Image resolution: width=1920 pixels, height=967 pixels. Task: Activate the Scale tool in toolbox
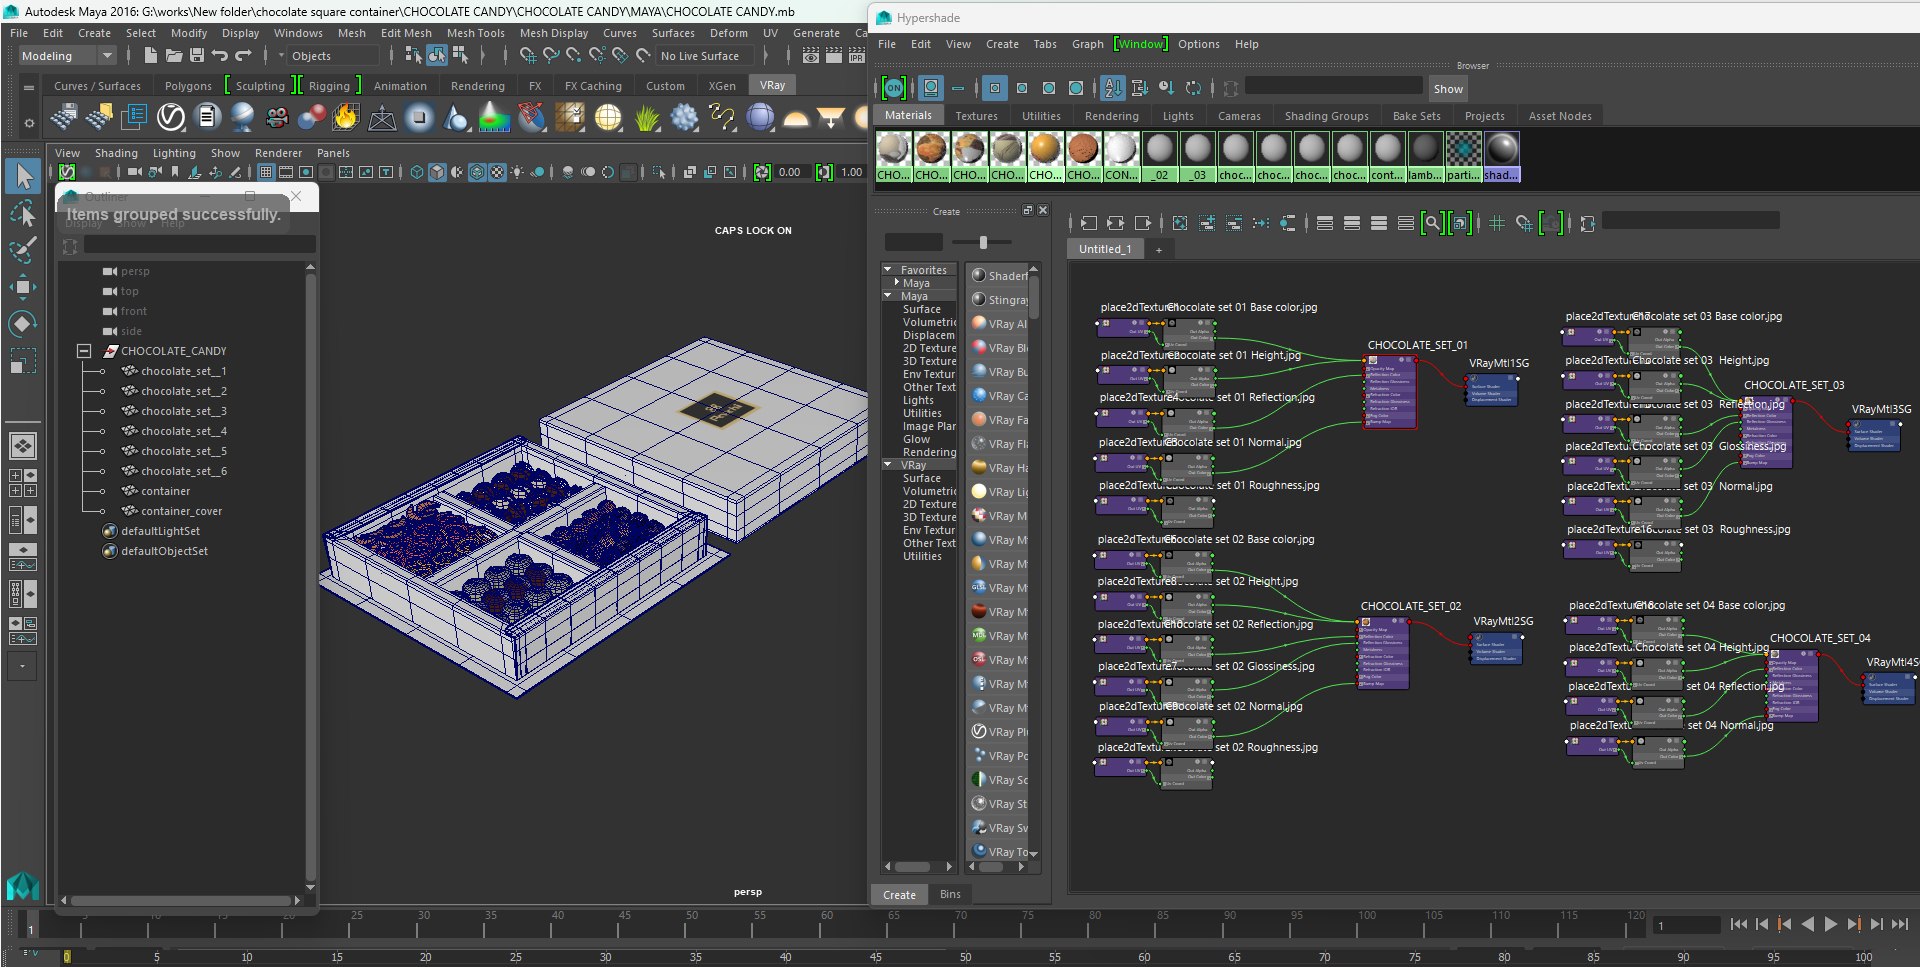[x=23, y=360]
